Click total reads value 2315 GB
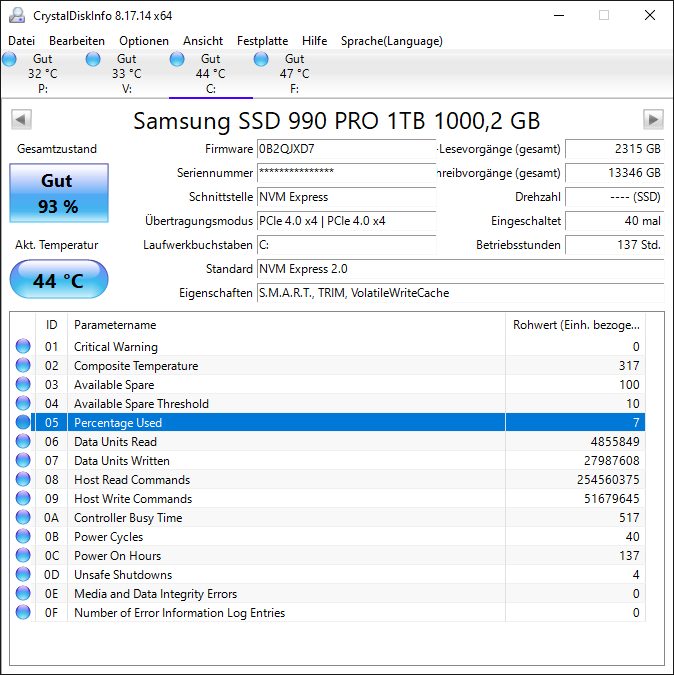The height and width of the screenshot is (675, 674). [615, 149]
